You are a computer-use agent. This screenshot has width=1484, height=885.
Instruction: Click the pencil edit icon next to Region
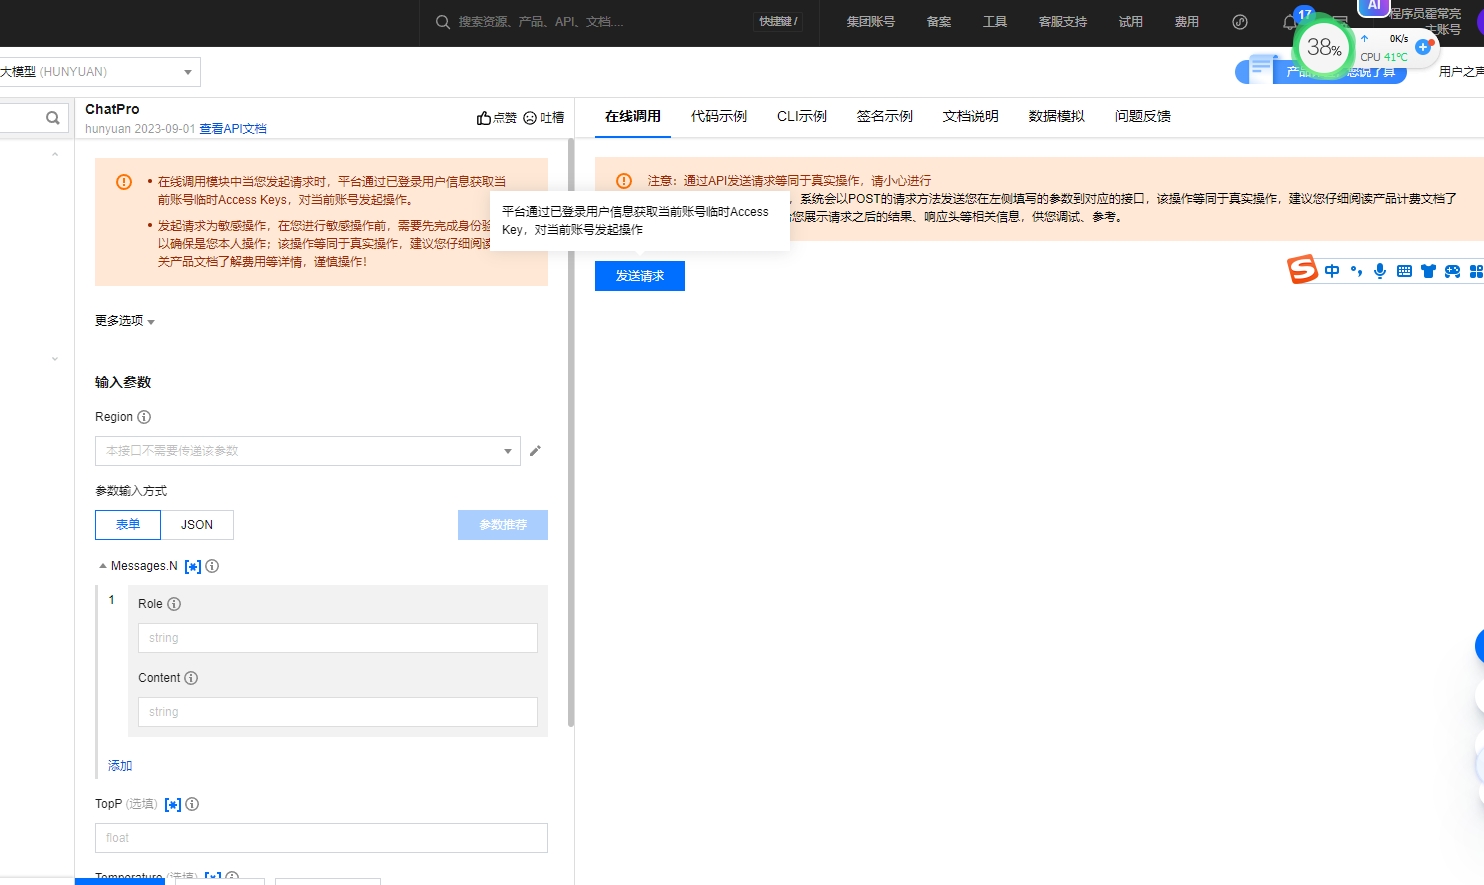coord(535,451)
